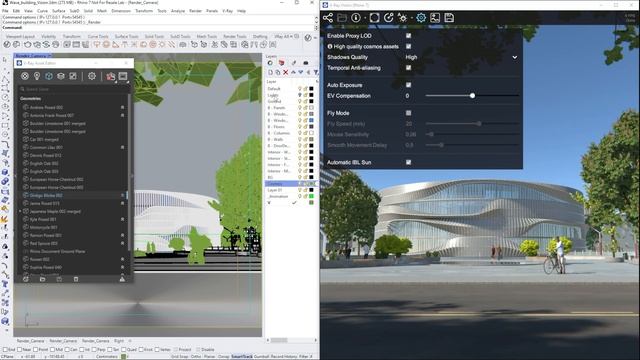Click move layer down arrow icon
The height and width of the screenshot is (360, 640).
(301, 72)
